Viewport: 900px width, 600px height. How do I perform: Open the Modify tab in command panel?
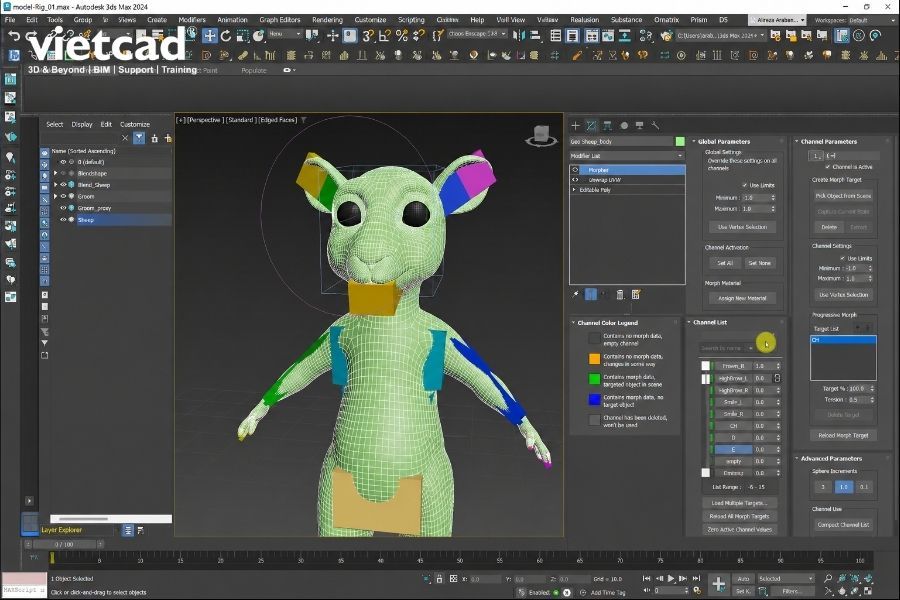591,125
